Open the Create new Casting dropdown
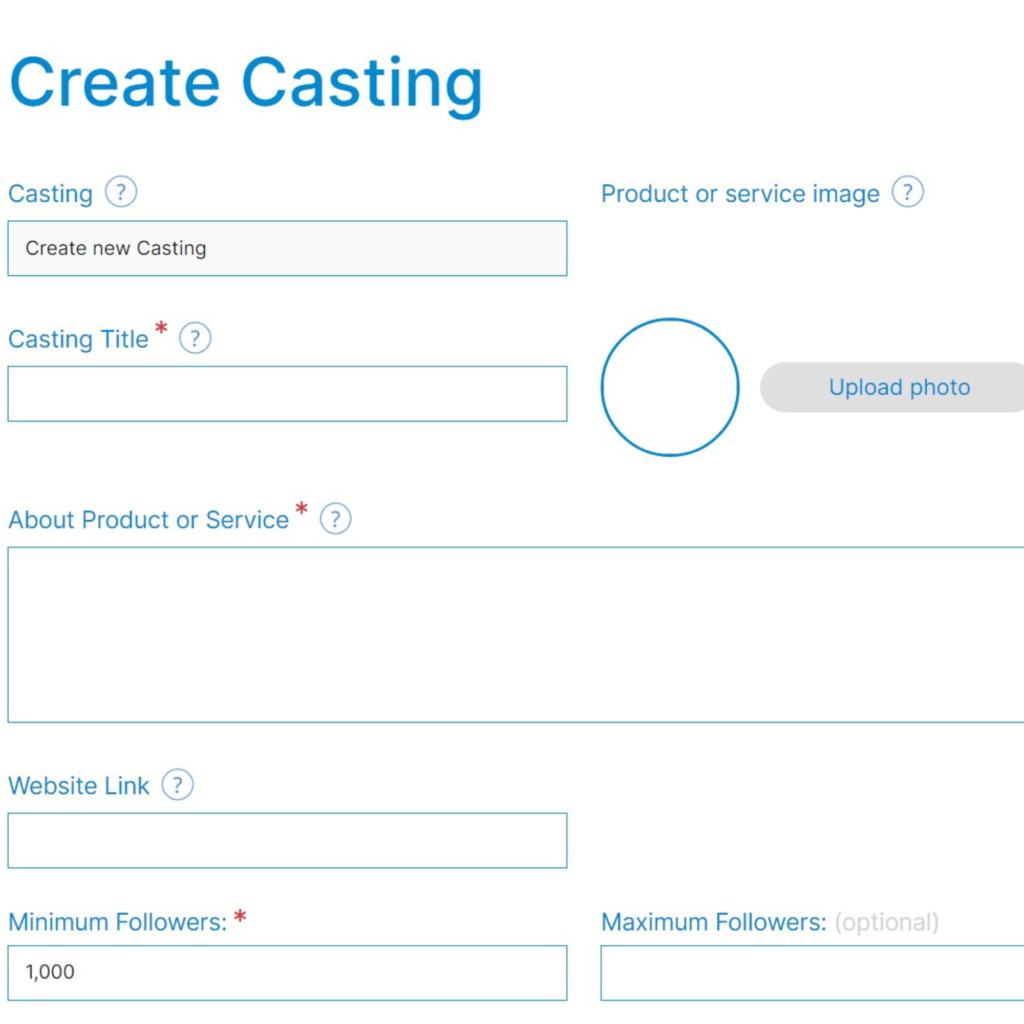This screenshot has width=1024, height=1024. (287, 248)
